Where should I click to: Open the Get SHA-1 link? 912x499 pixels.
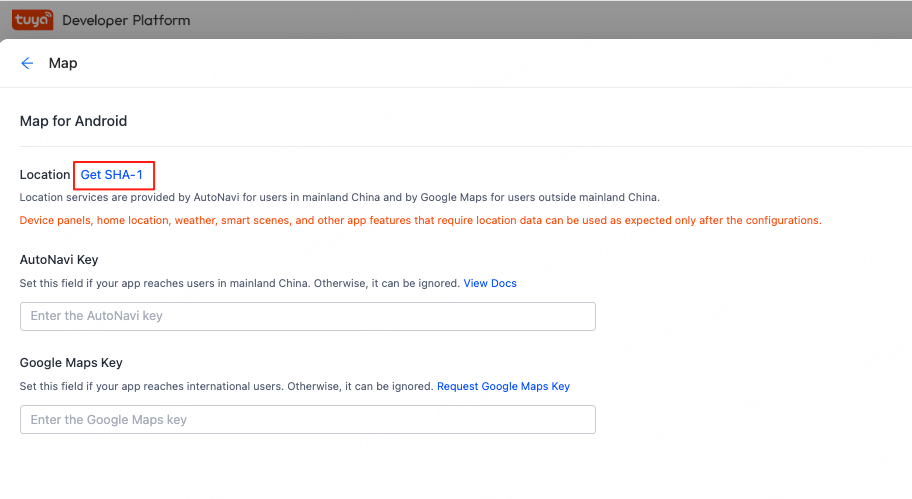pyautogui.click(x=112, y=175)
